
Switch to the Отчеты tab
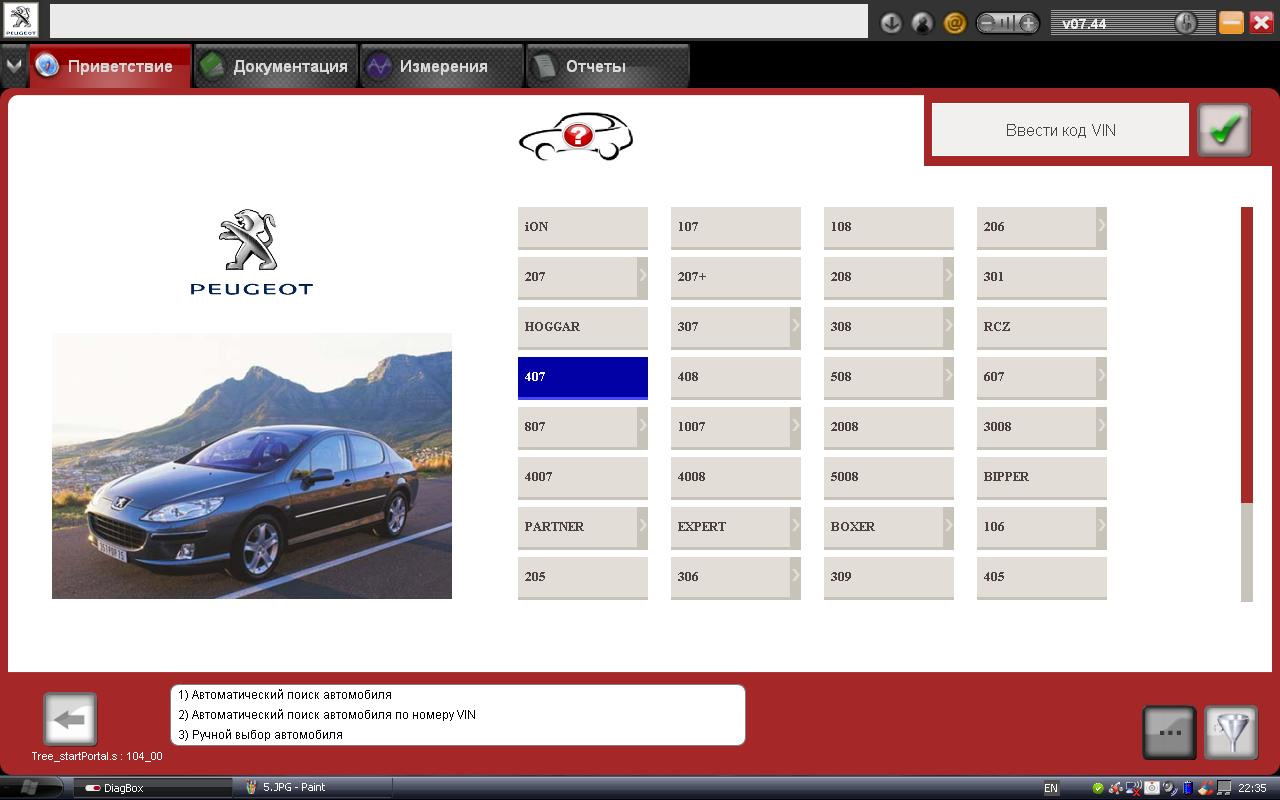point(607,67)
